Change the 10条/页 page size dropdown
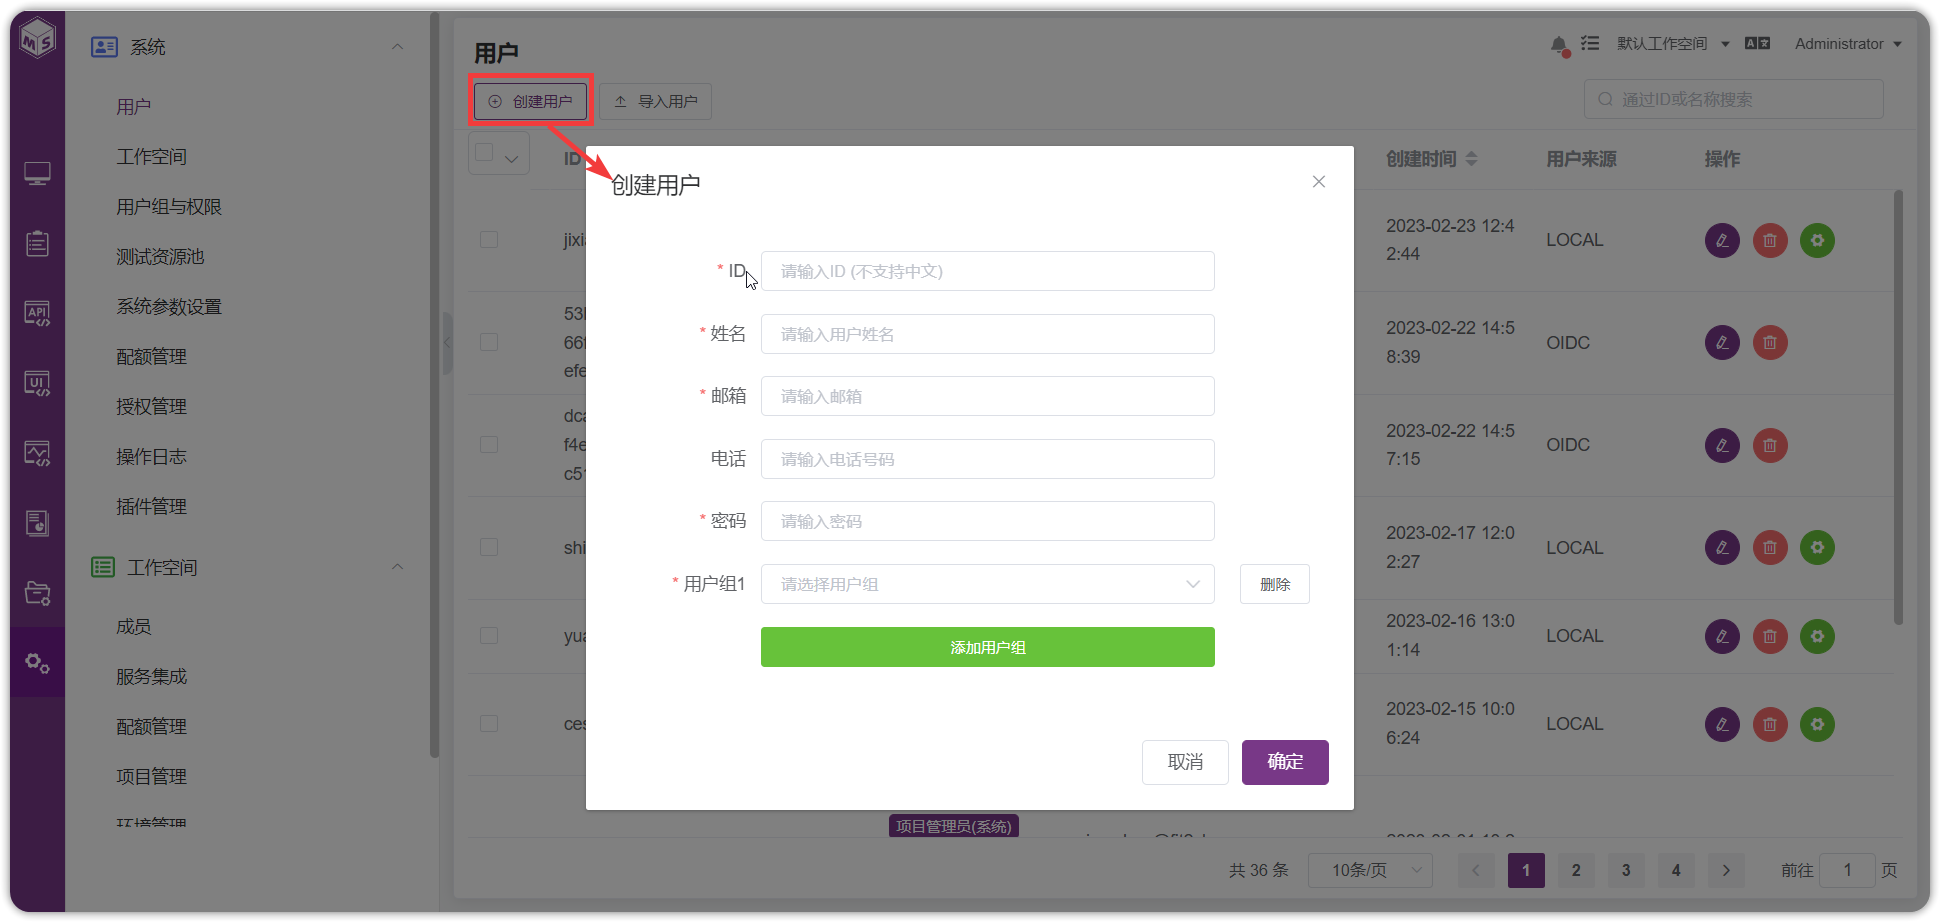This screenshot has height=922, width=1940. pos(1370,870)
